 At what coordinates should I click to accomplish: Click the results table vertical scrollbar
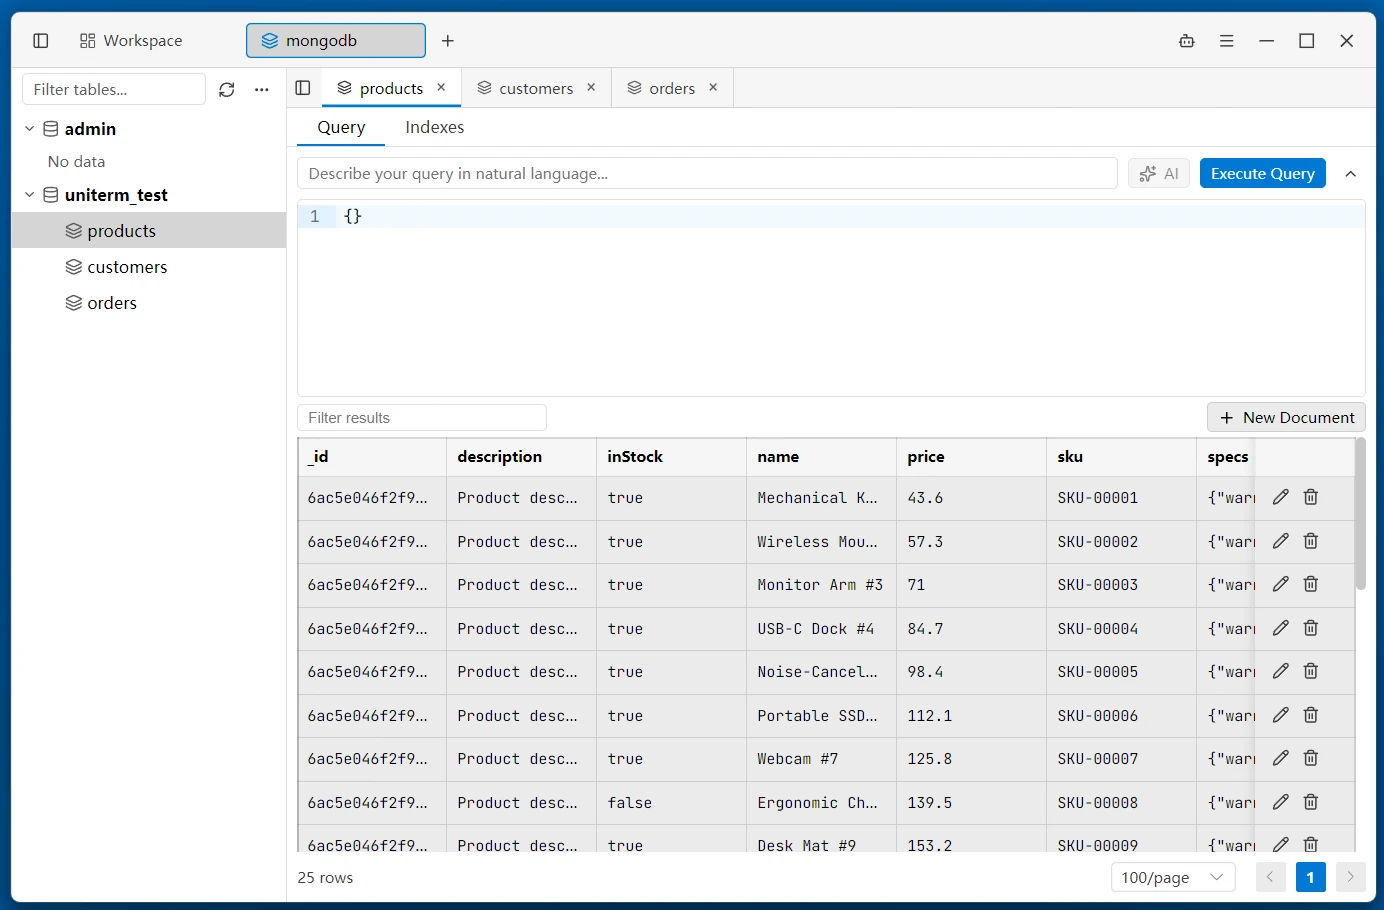[x=1360, y=514]
